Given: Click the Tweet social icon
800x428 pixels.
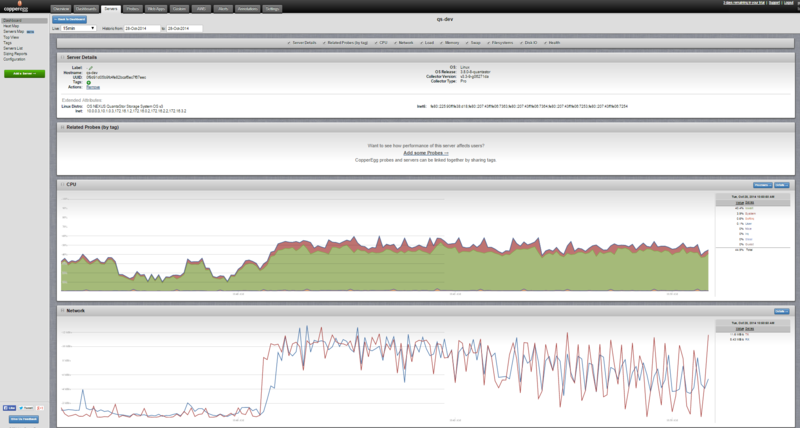Looking at the screenshot, I should (26, 408).
